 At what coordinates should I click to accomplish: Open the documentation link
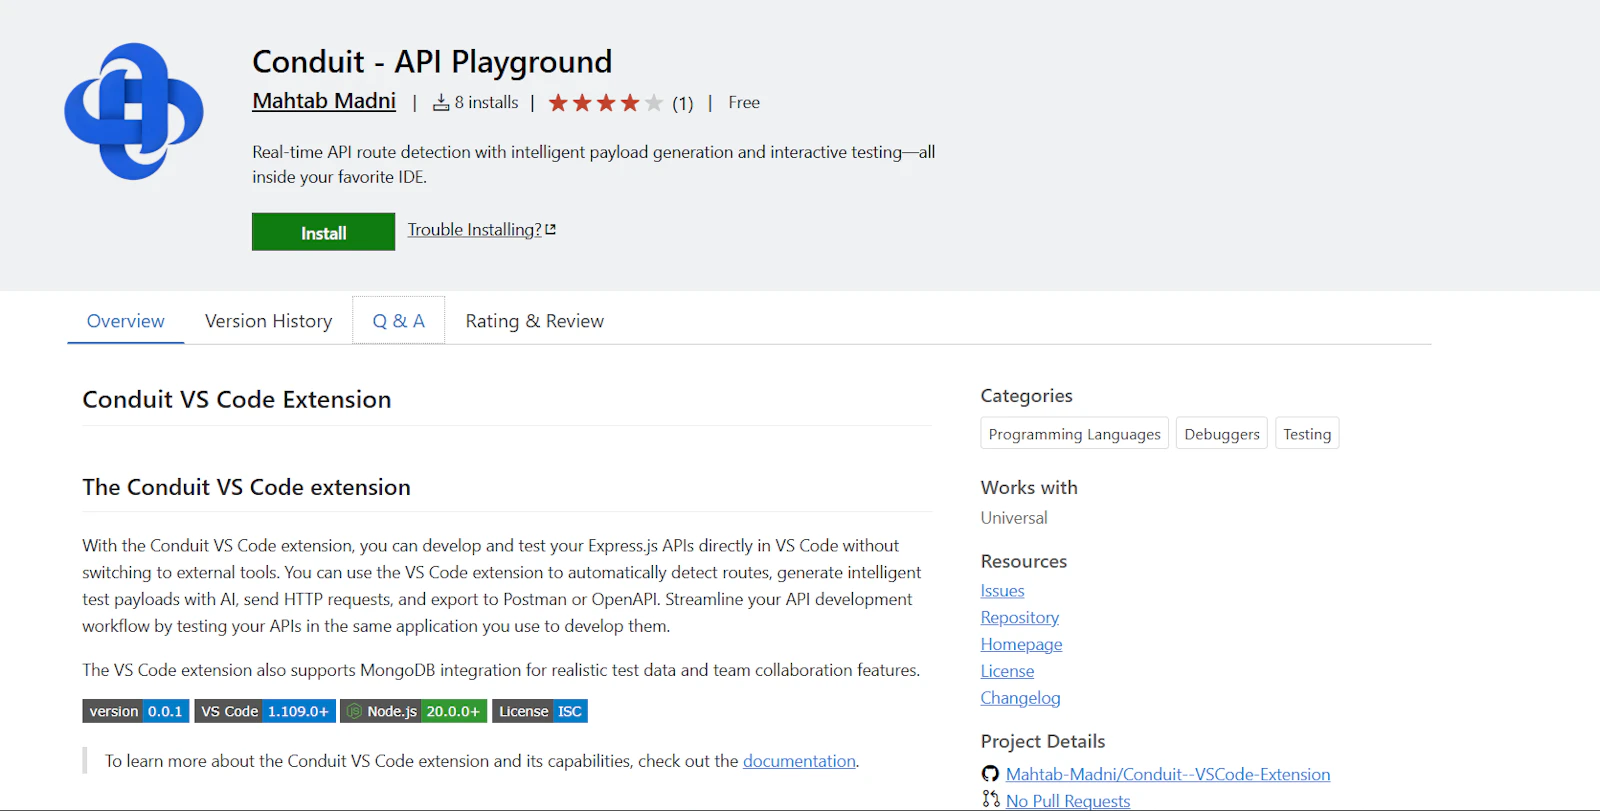[799, 761]
